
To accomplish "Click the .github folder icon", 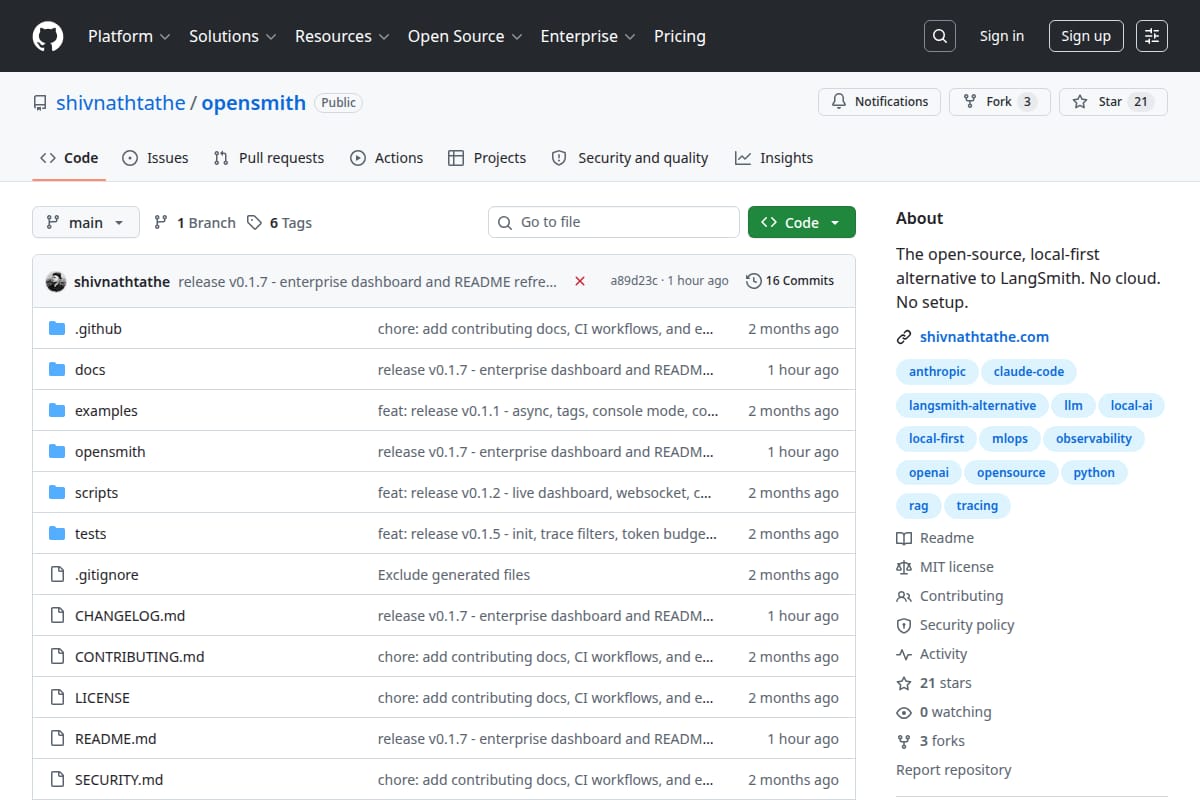I will coord(57,329).
